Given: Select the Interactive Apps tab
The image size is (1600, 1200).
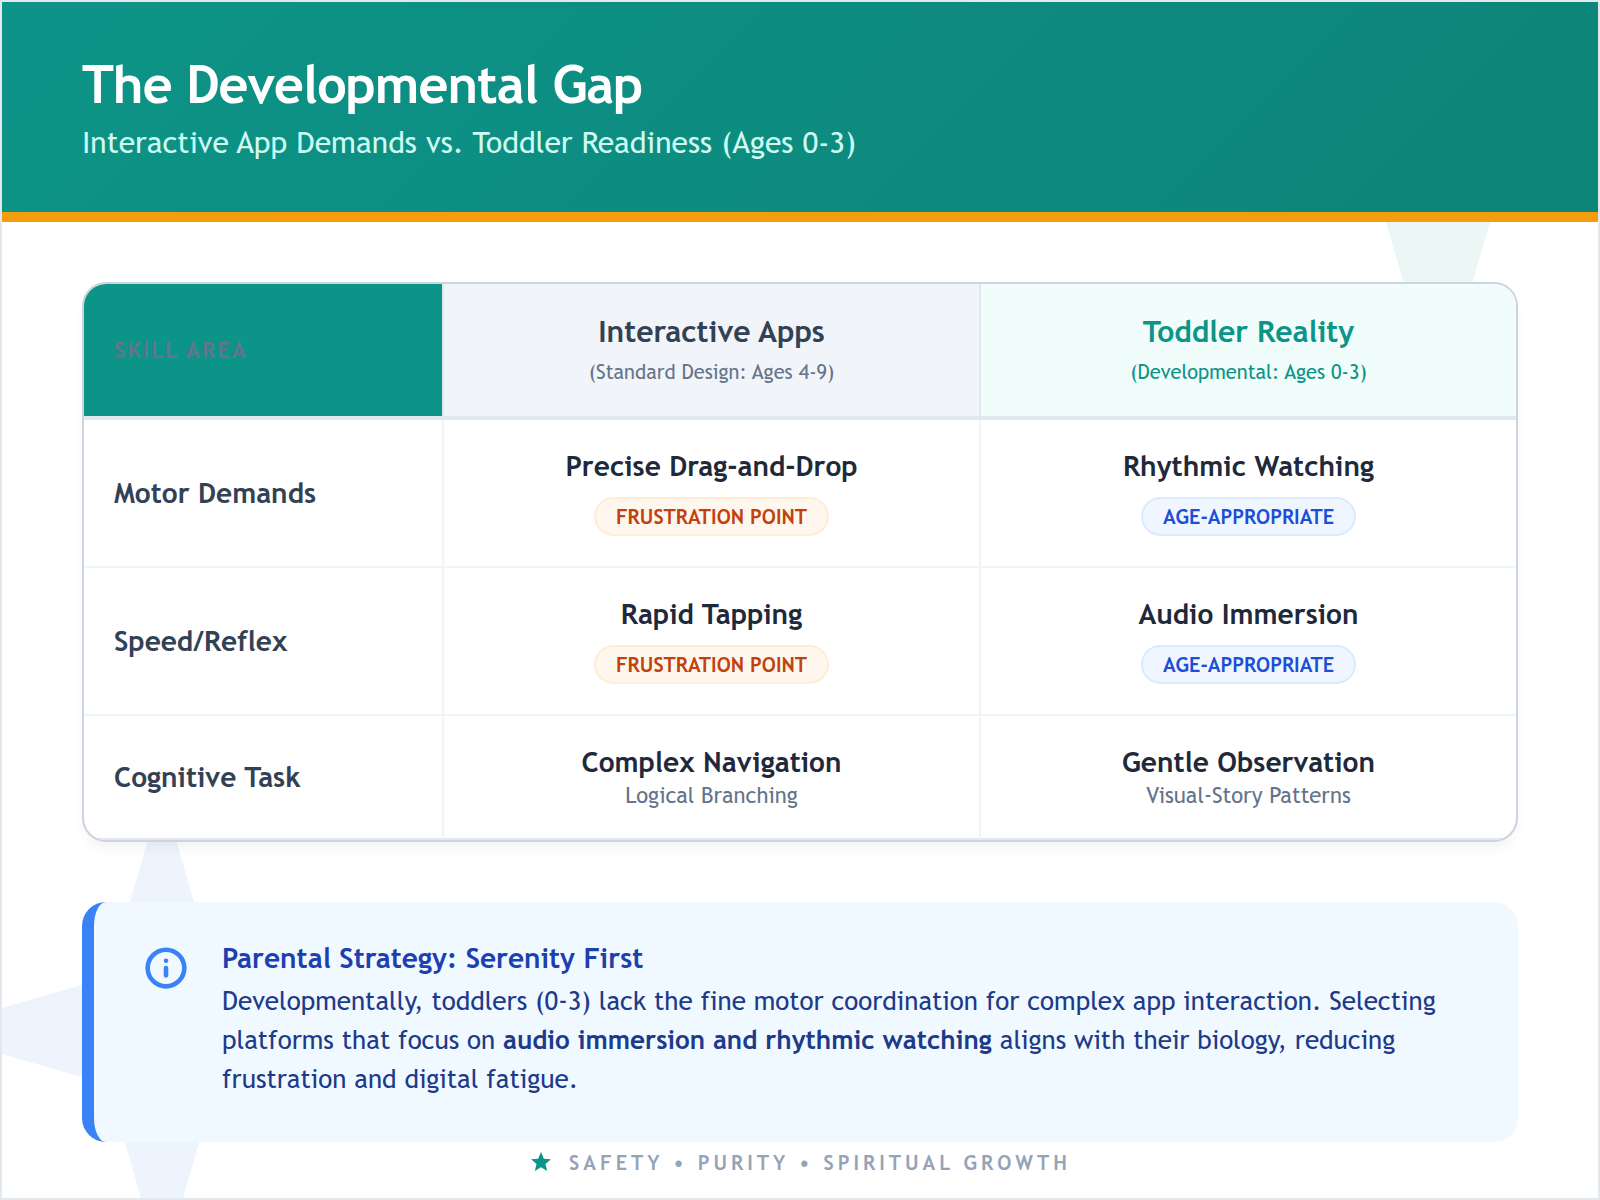Looking at the screenshot, I should [711, 331].
